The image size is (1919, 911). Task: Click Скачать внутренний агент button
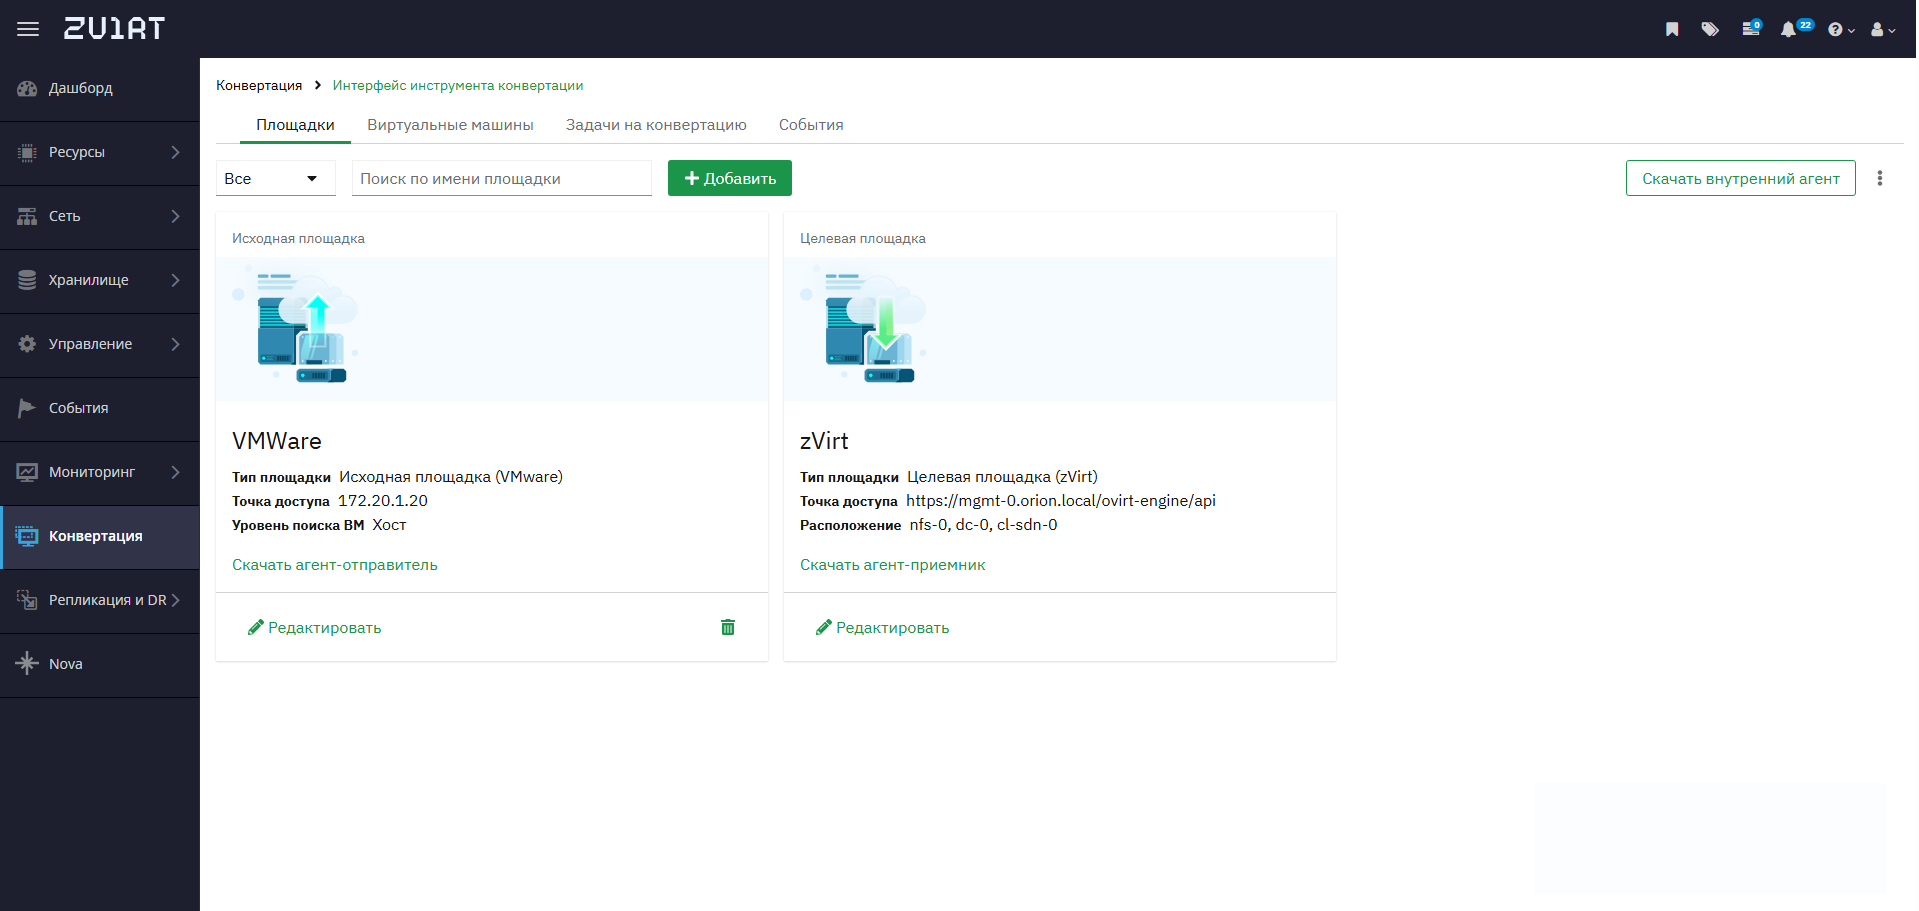1740,178
